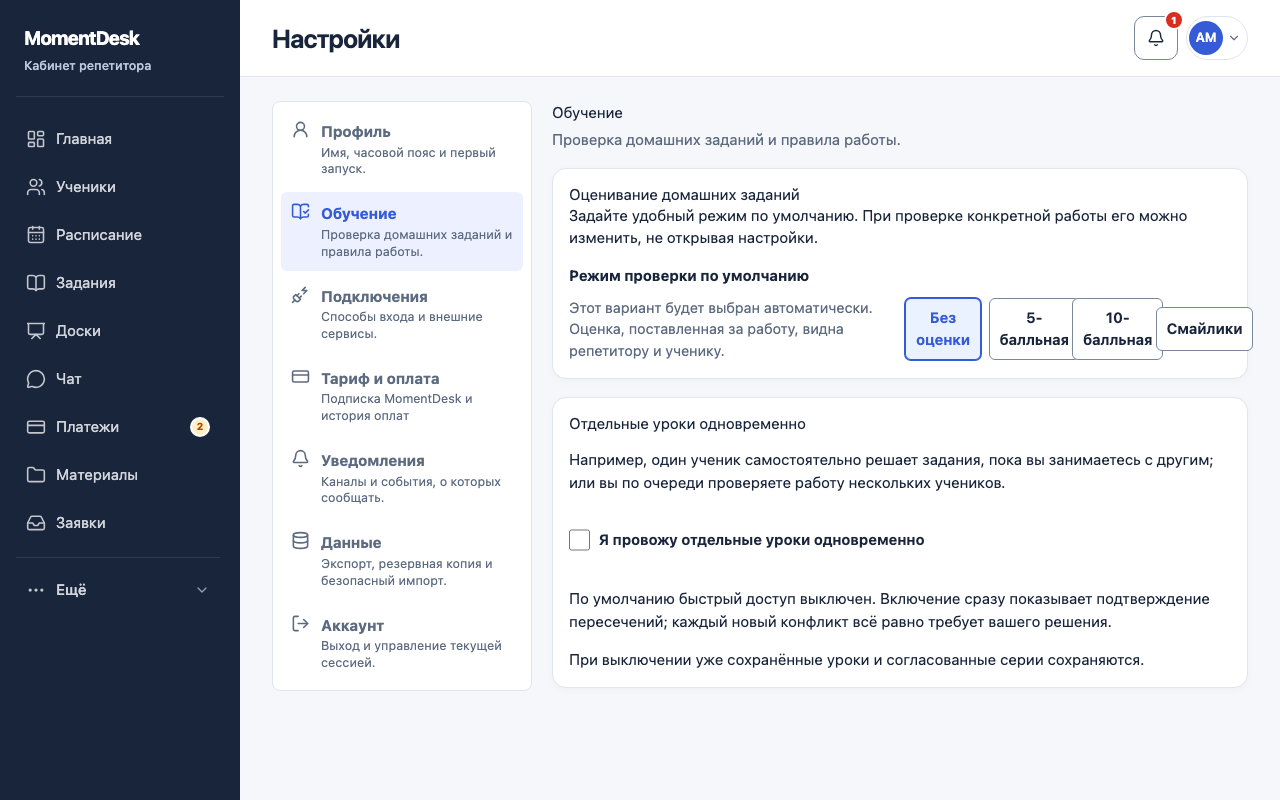
Task: Open Ученики in the sidebar
Action: pyautogui.click(x=120, y=187)
